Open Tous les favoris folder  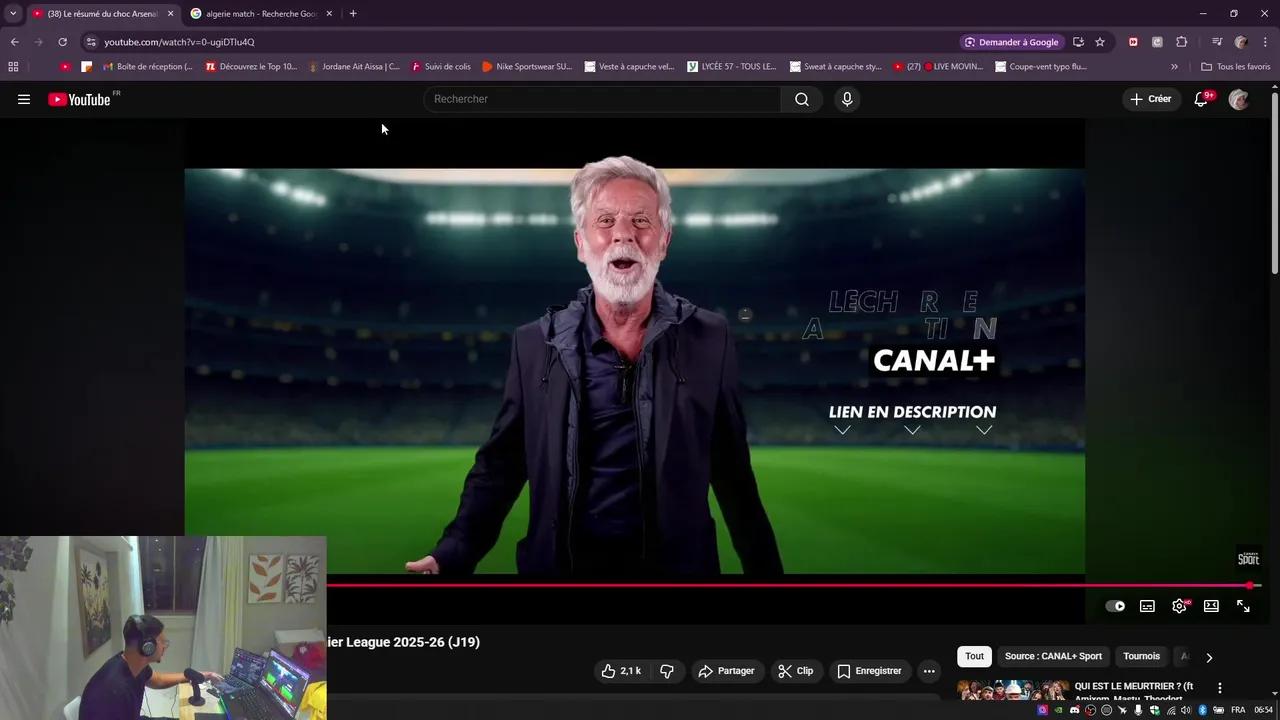point(1236,67)
